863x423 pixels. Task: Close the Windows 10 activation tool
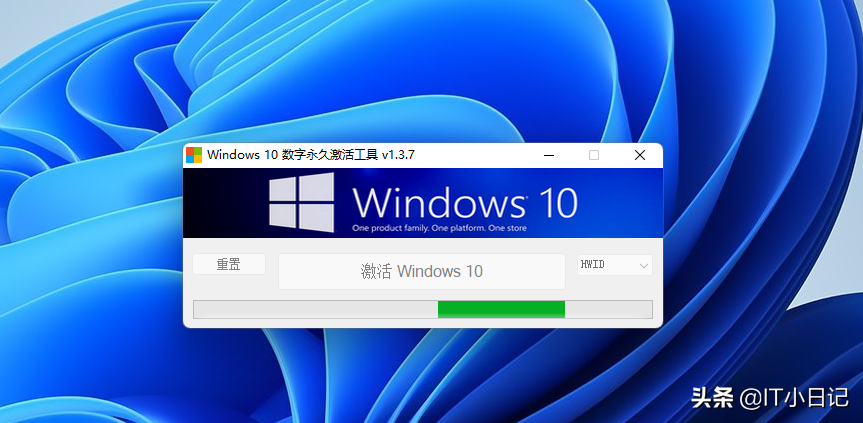pyautogui.click(x=640, y=156)
